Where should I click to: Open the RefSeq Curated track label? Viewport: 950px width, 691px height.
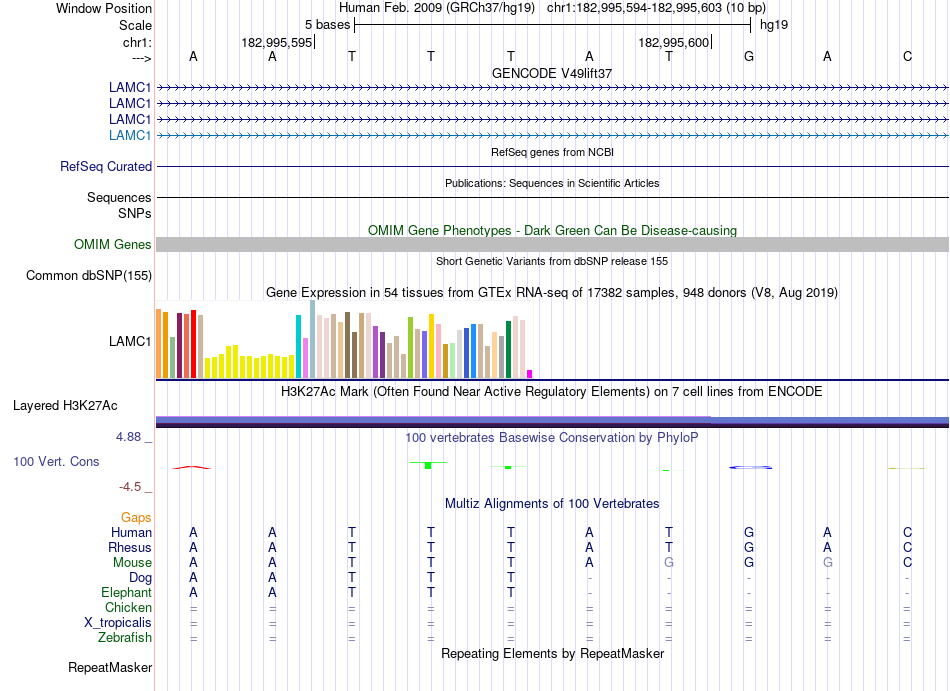click(x=106, y=167)
